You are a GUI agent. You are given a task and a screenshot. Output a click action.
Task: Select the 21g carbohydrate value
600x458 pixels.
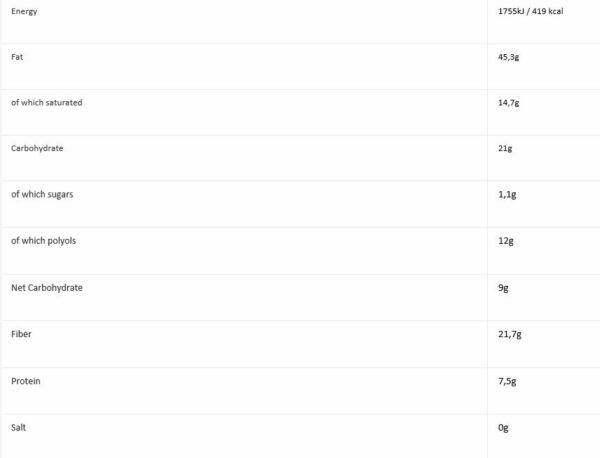pos(504,149)
